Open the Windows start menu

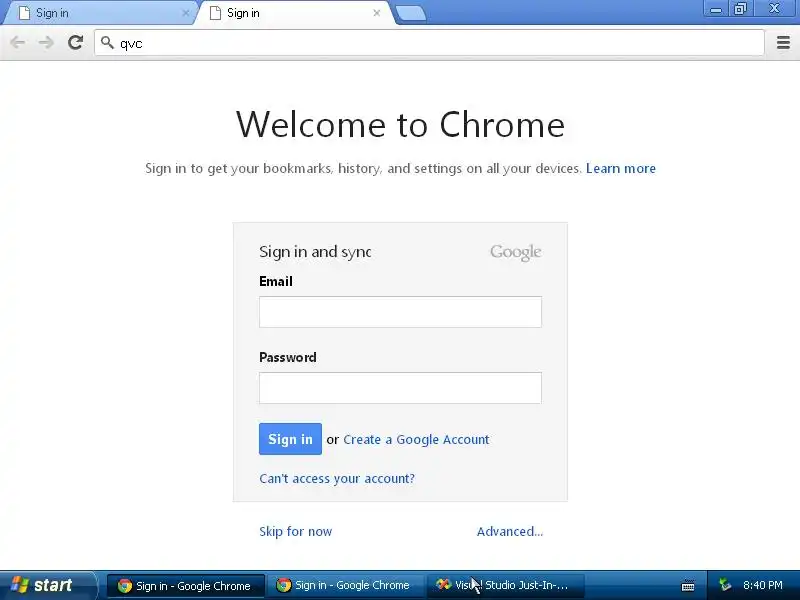[47, 585]
